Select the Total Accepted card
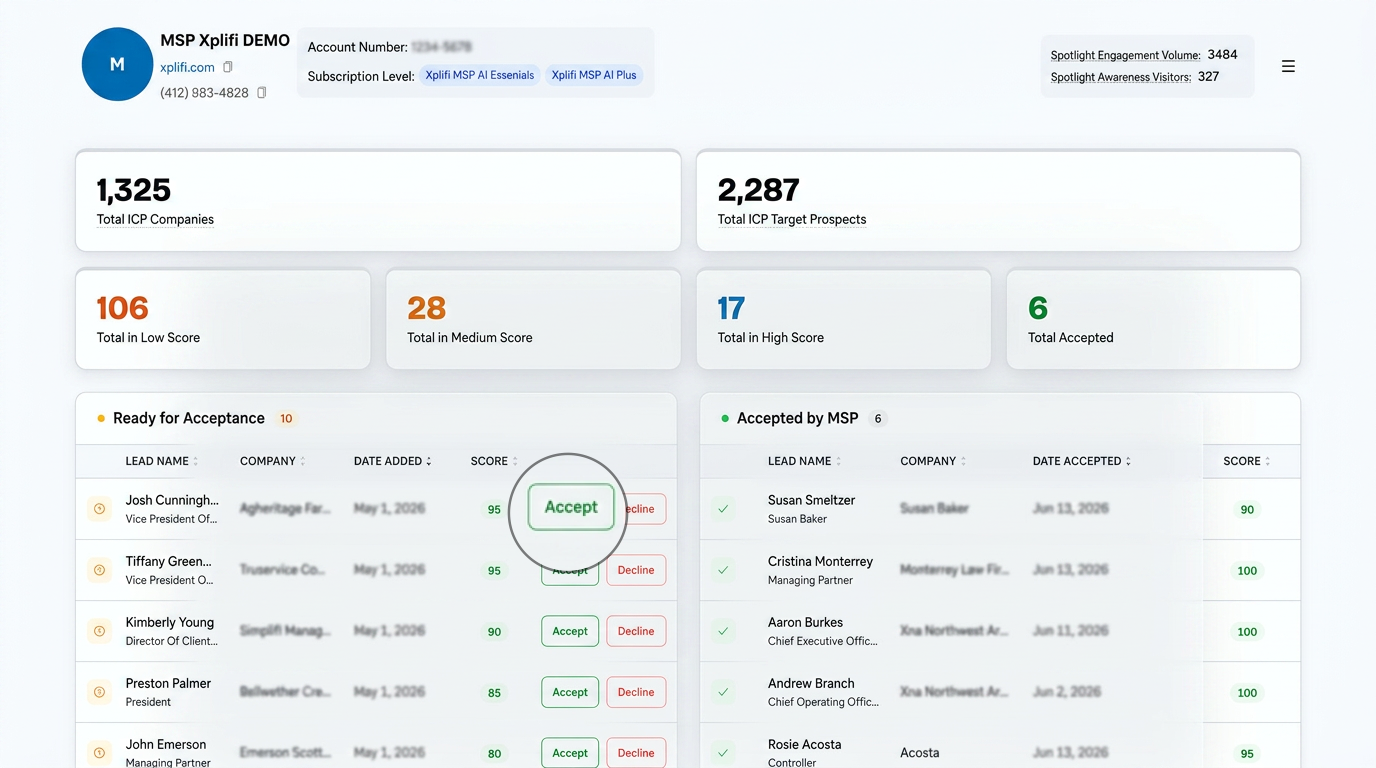Image resolution: width=1376 pixels, height=768 pixels. tap(1153, 319)
